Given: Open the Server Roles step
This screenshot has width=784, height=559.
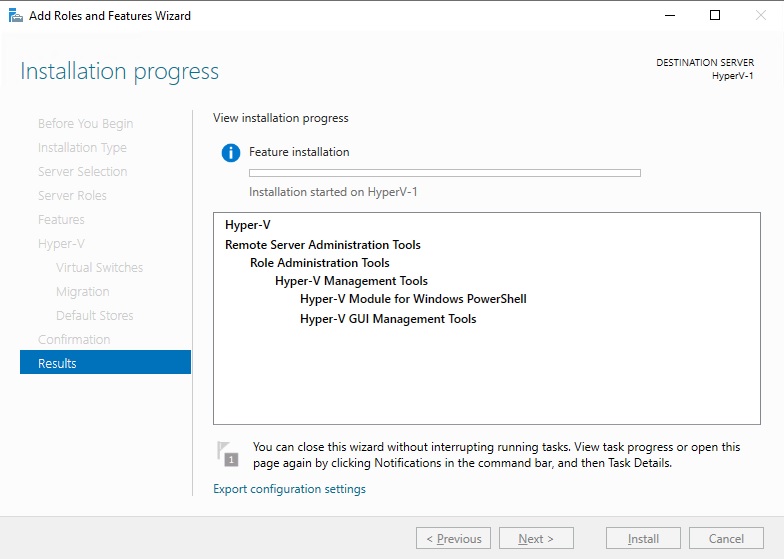Looking at the screenshot, I should 72,196.
